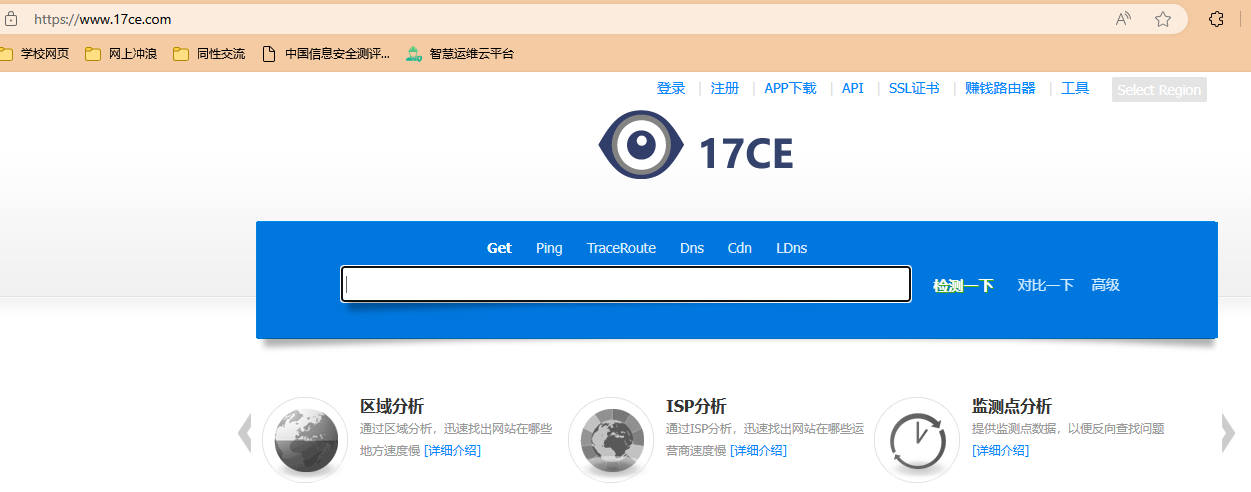The width and height of the screenshot is (1251, 492).
Task: Open the APP下载 link
Action: 790,88
